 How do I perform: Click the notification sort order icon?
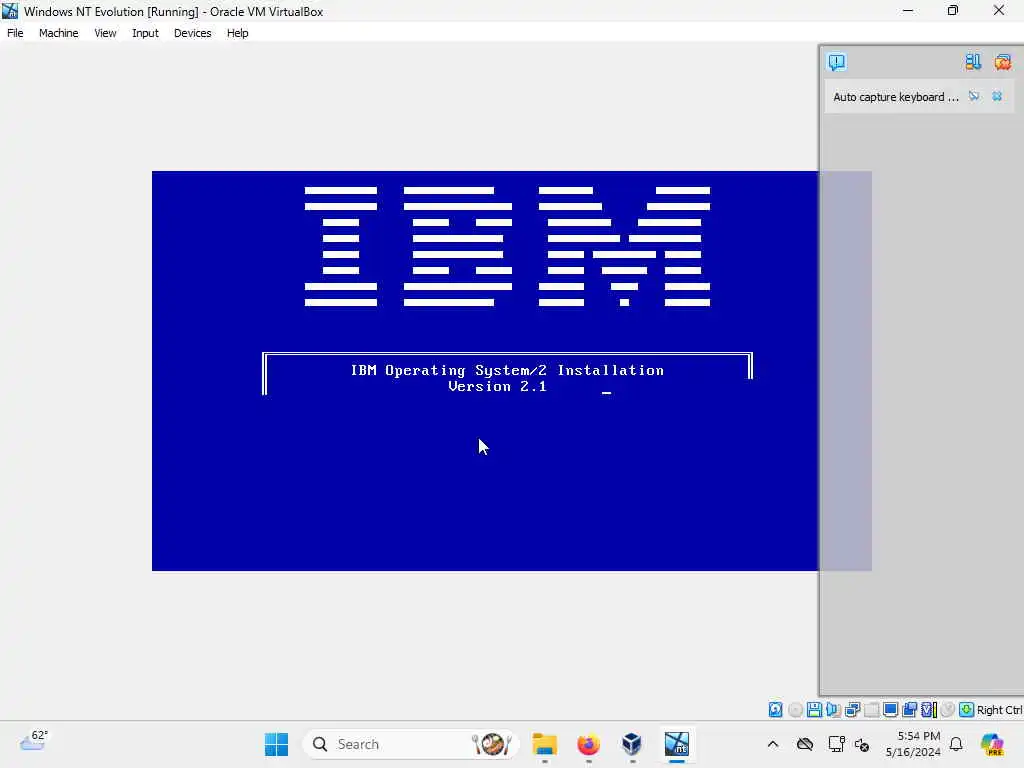pos(973,61)
